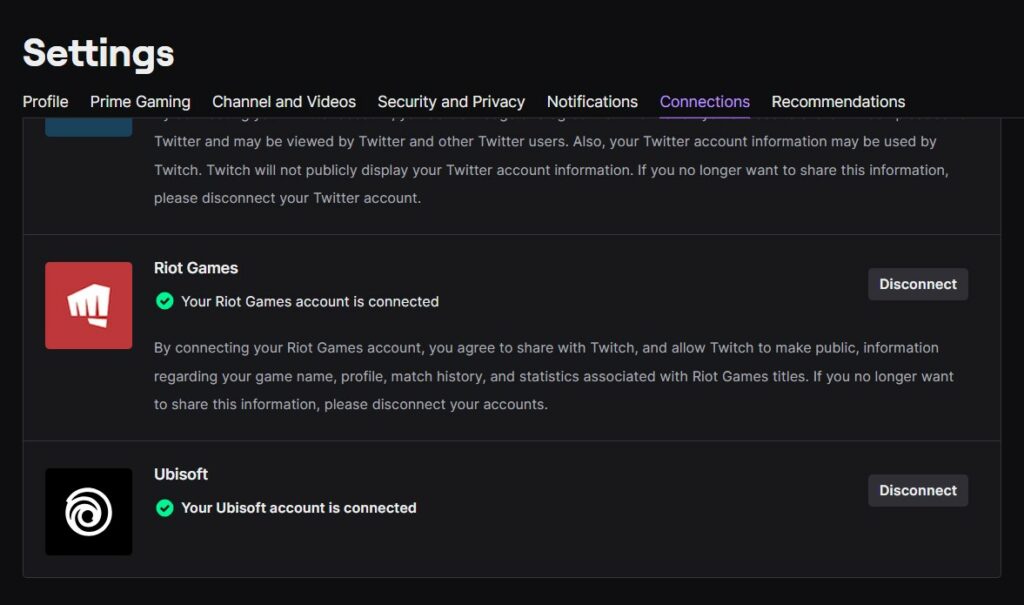Open the Security and Privacy tab
Screen dimensions: 1024x605
pyautogui.click(x=451, y=101)
